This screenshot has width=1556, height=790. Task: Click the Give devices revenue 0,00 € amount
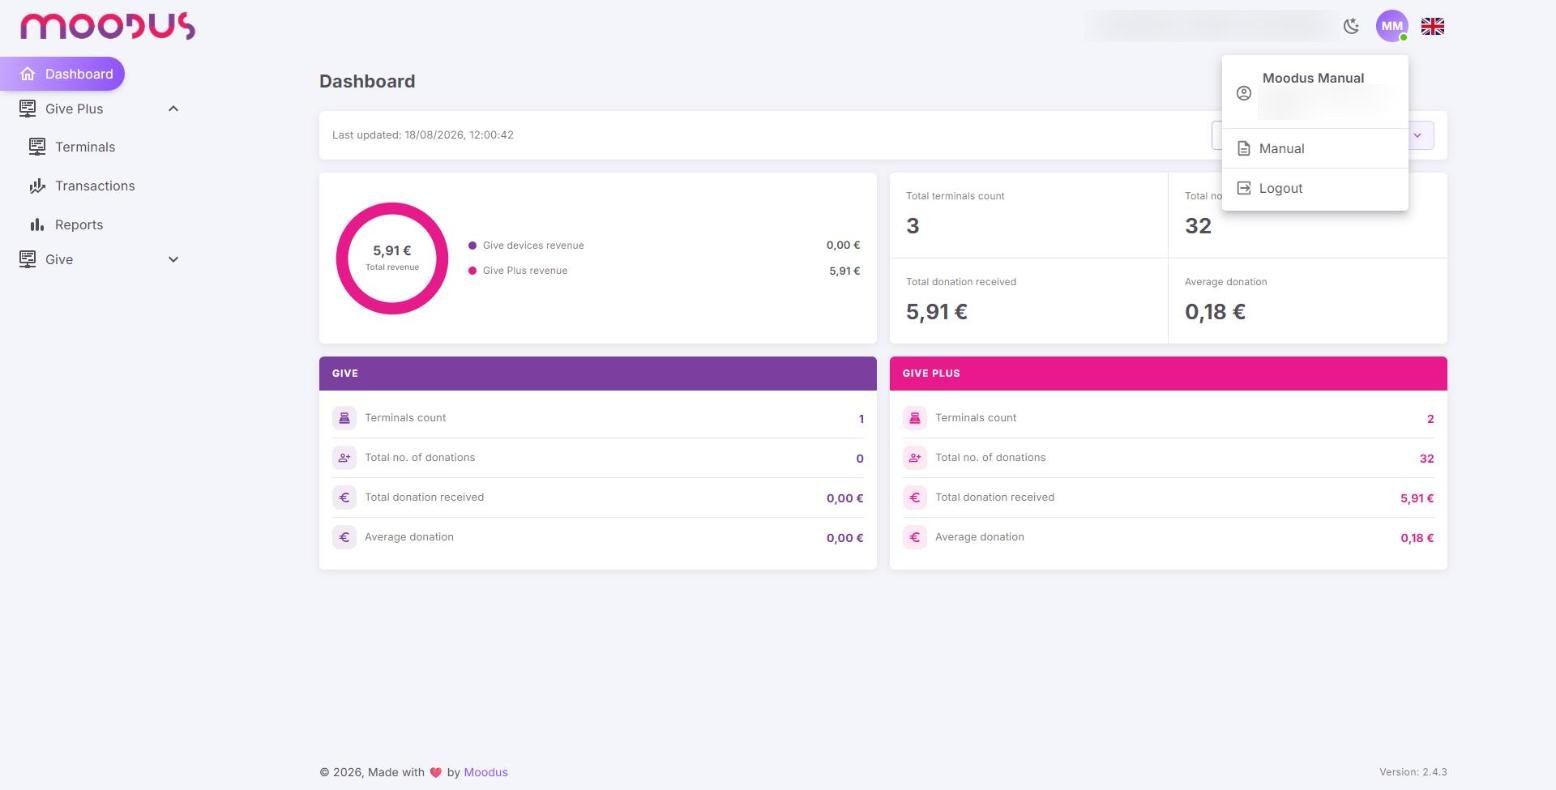(843, 245)
